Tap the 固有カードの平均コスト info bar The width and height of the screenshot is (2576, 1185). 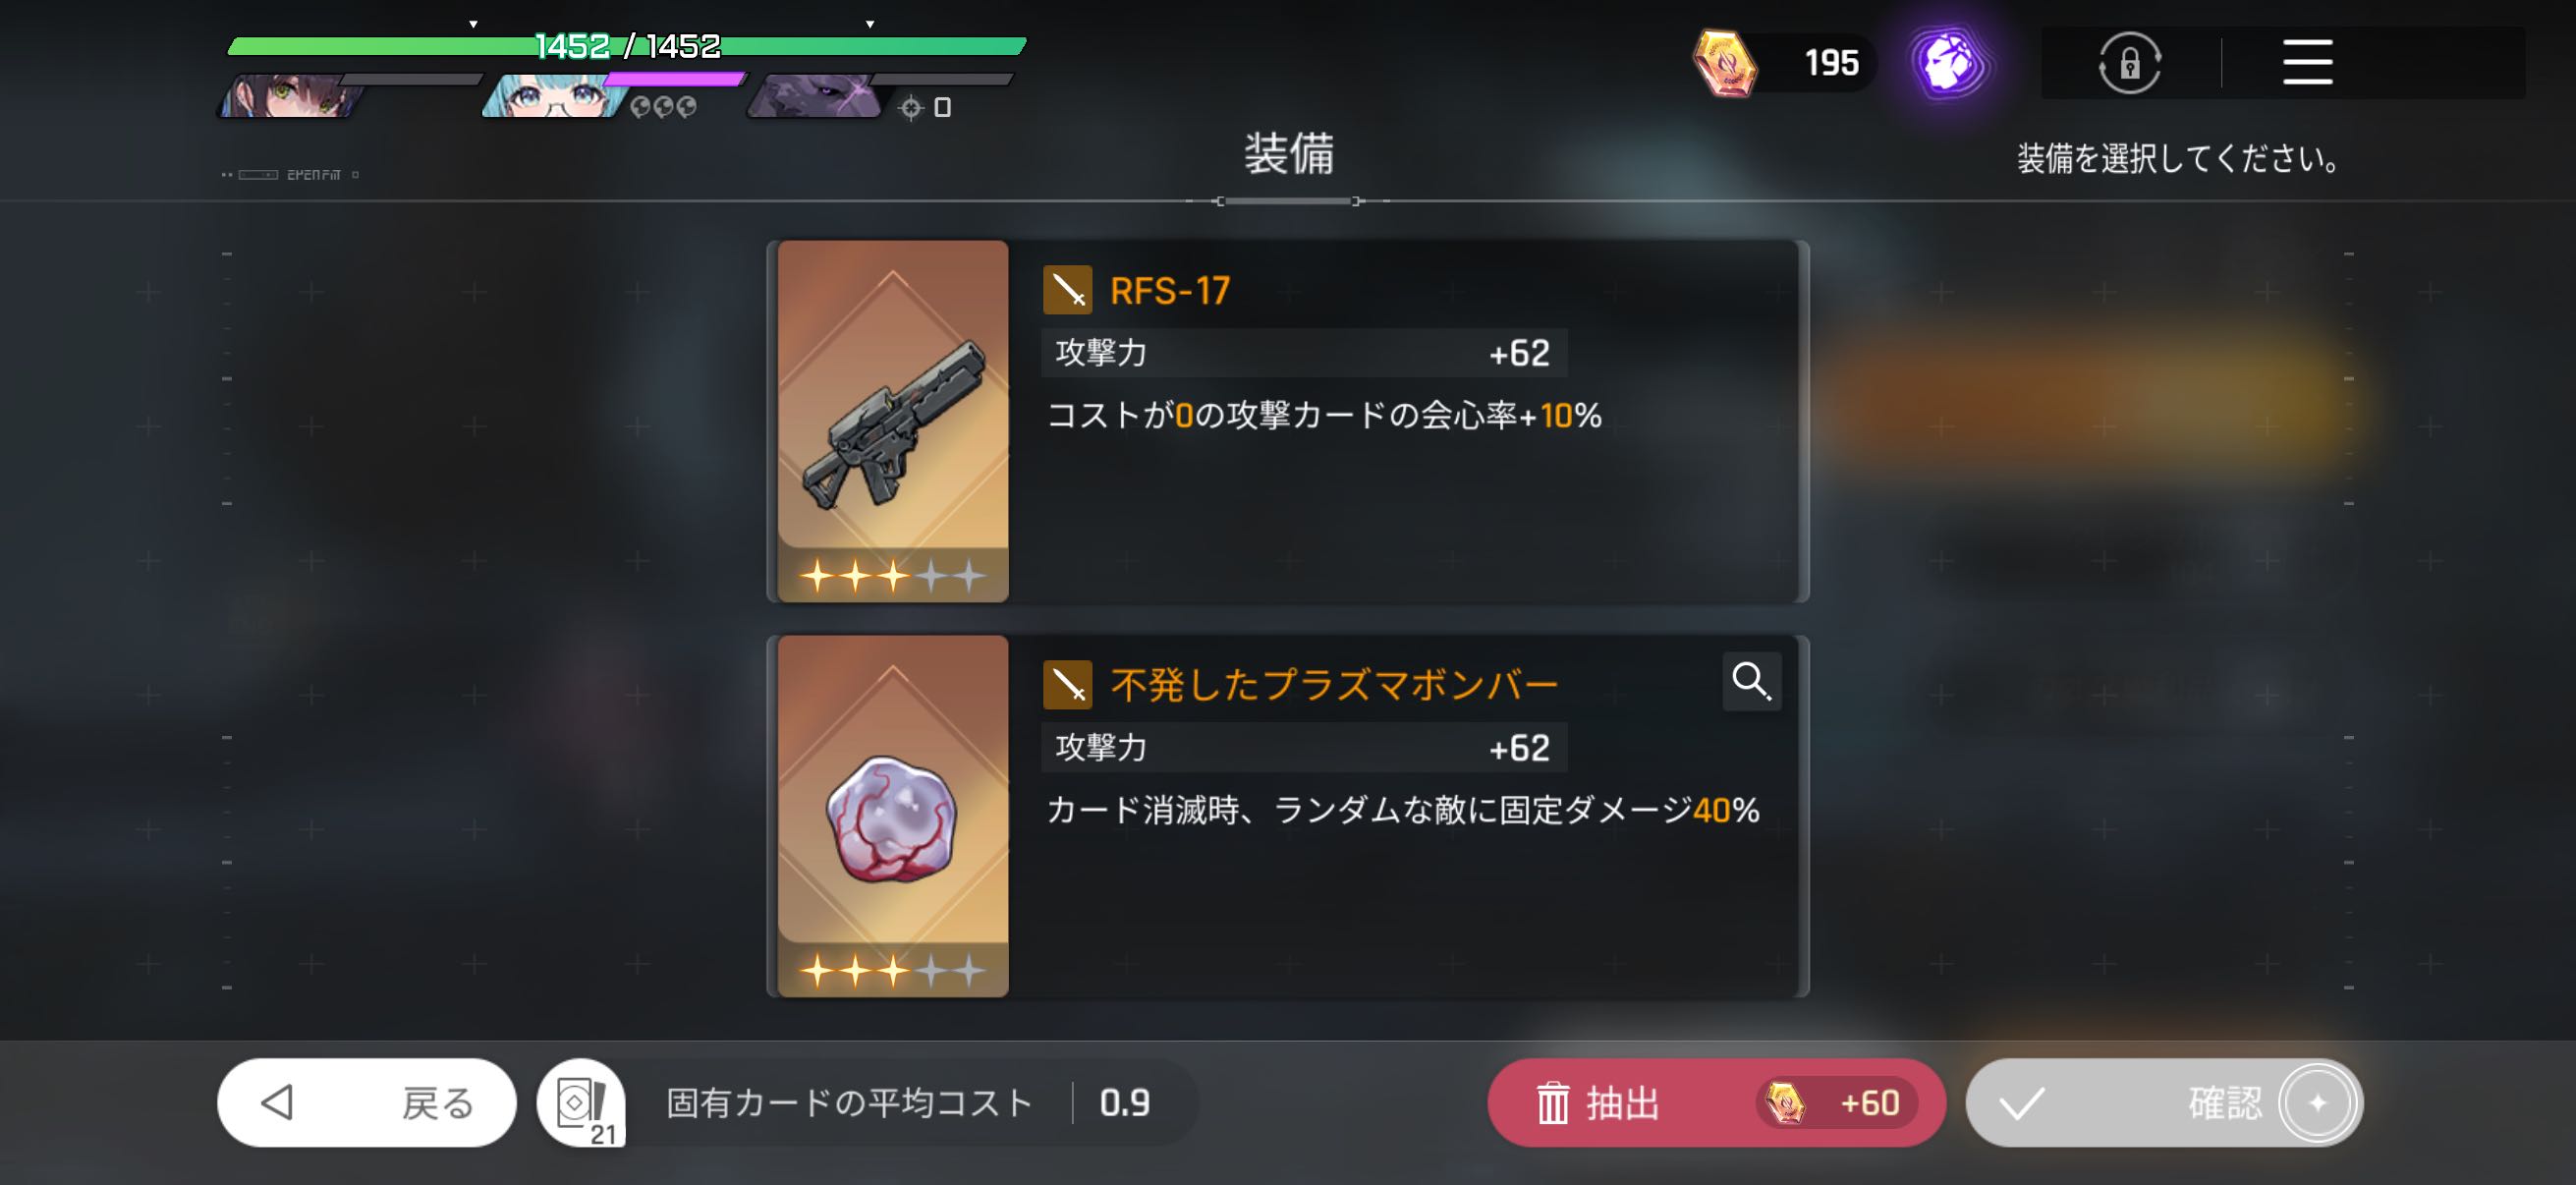(910, 1102)
